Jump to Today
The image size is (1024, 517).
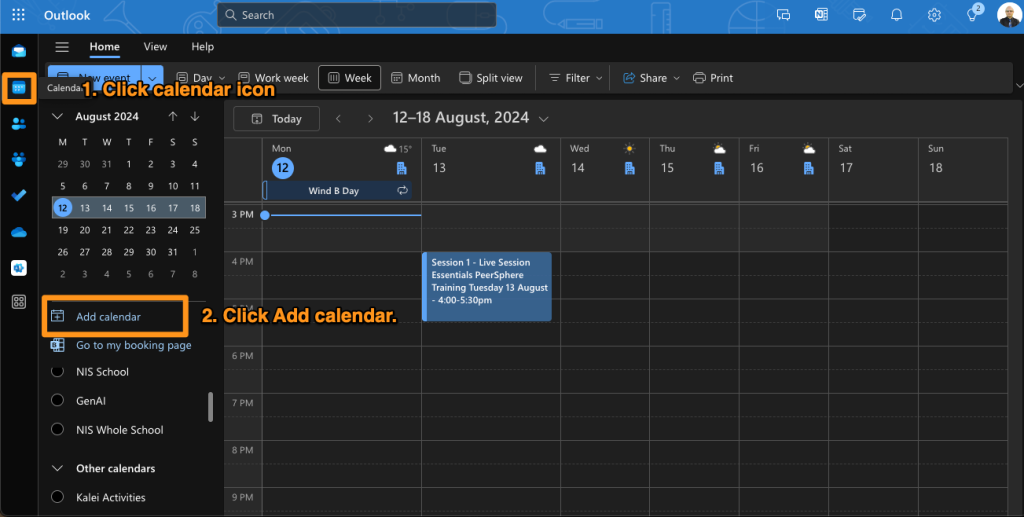(276, 118)
